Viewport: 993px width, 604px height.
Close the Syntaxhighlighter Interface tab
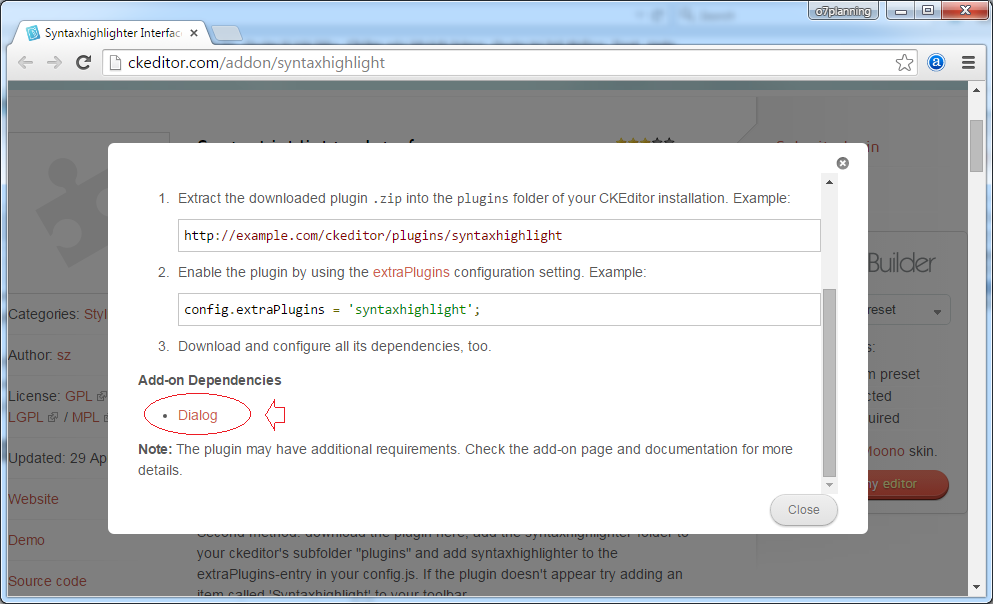[x=194, y=33]
